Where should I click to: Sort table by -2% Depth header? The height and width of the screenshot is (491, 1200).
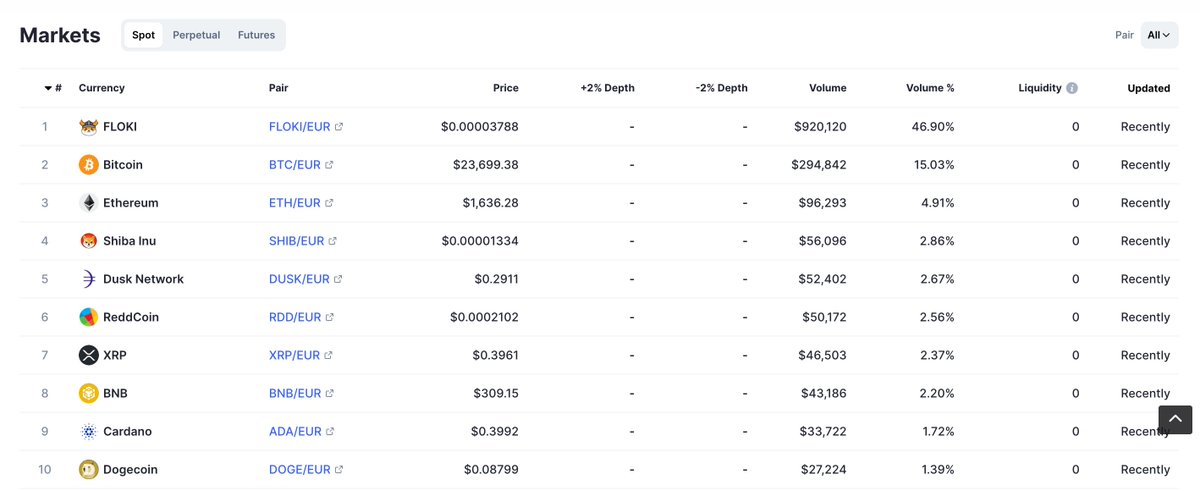(722, 88)
